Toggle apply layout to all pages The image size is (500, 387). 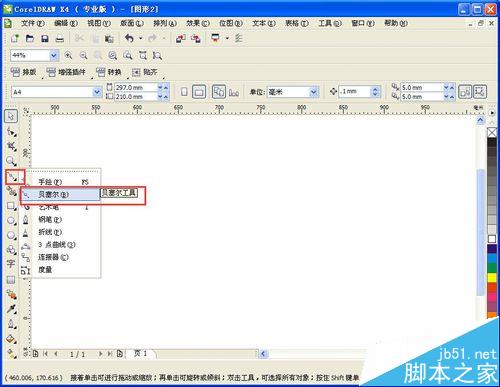(x=219, y=92)
